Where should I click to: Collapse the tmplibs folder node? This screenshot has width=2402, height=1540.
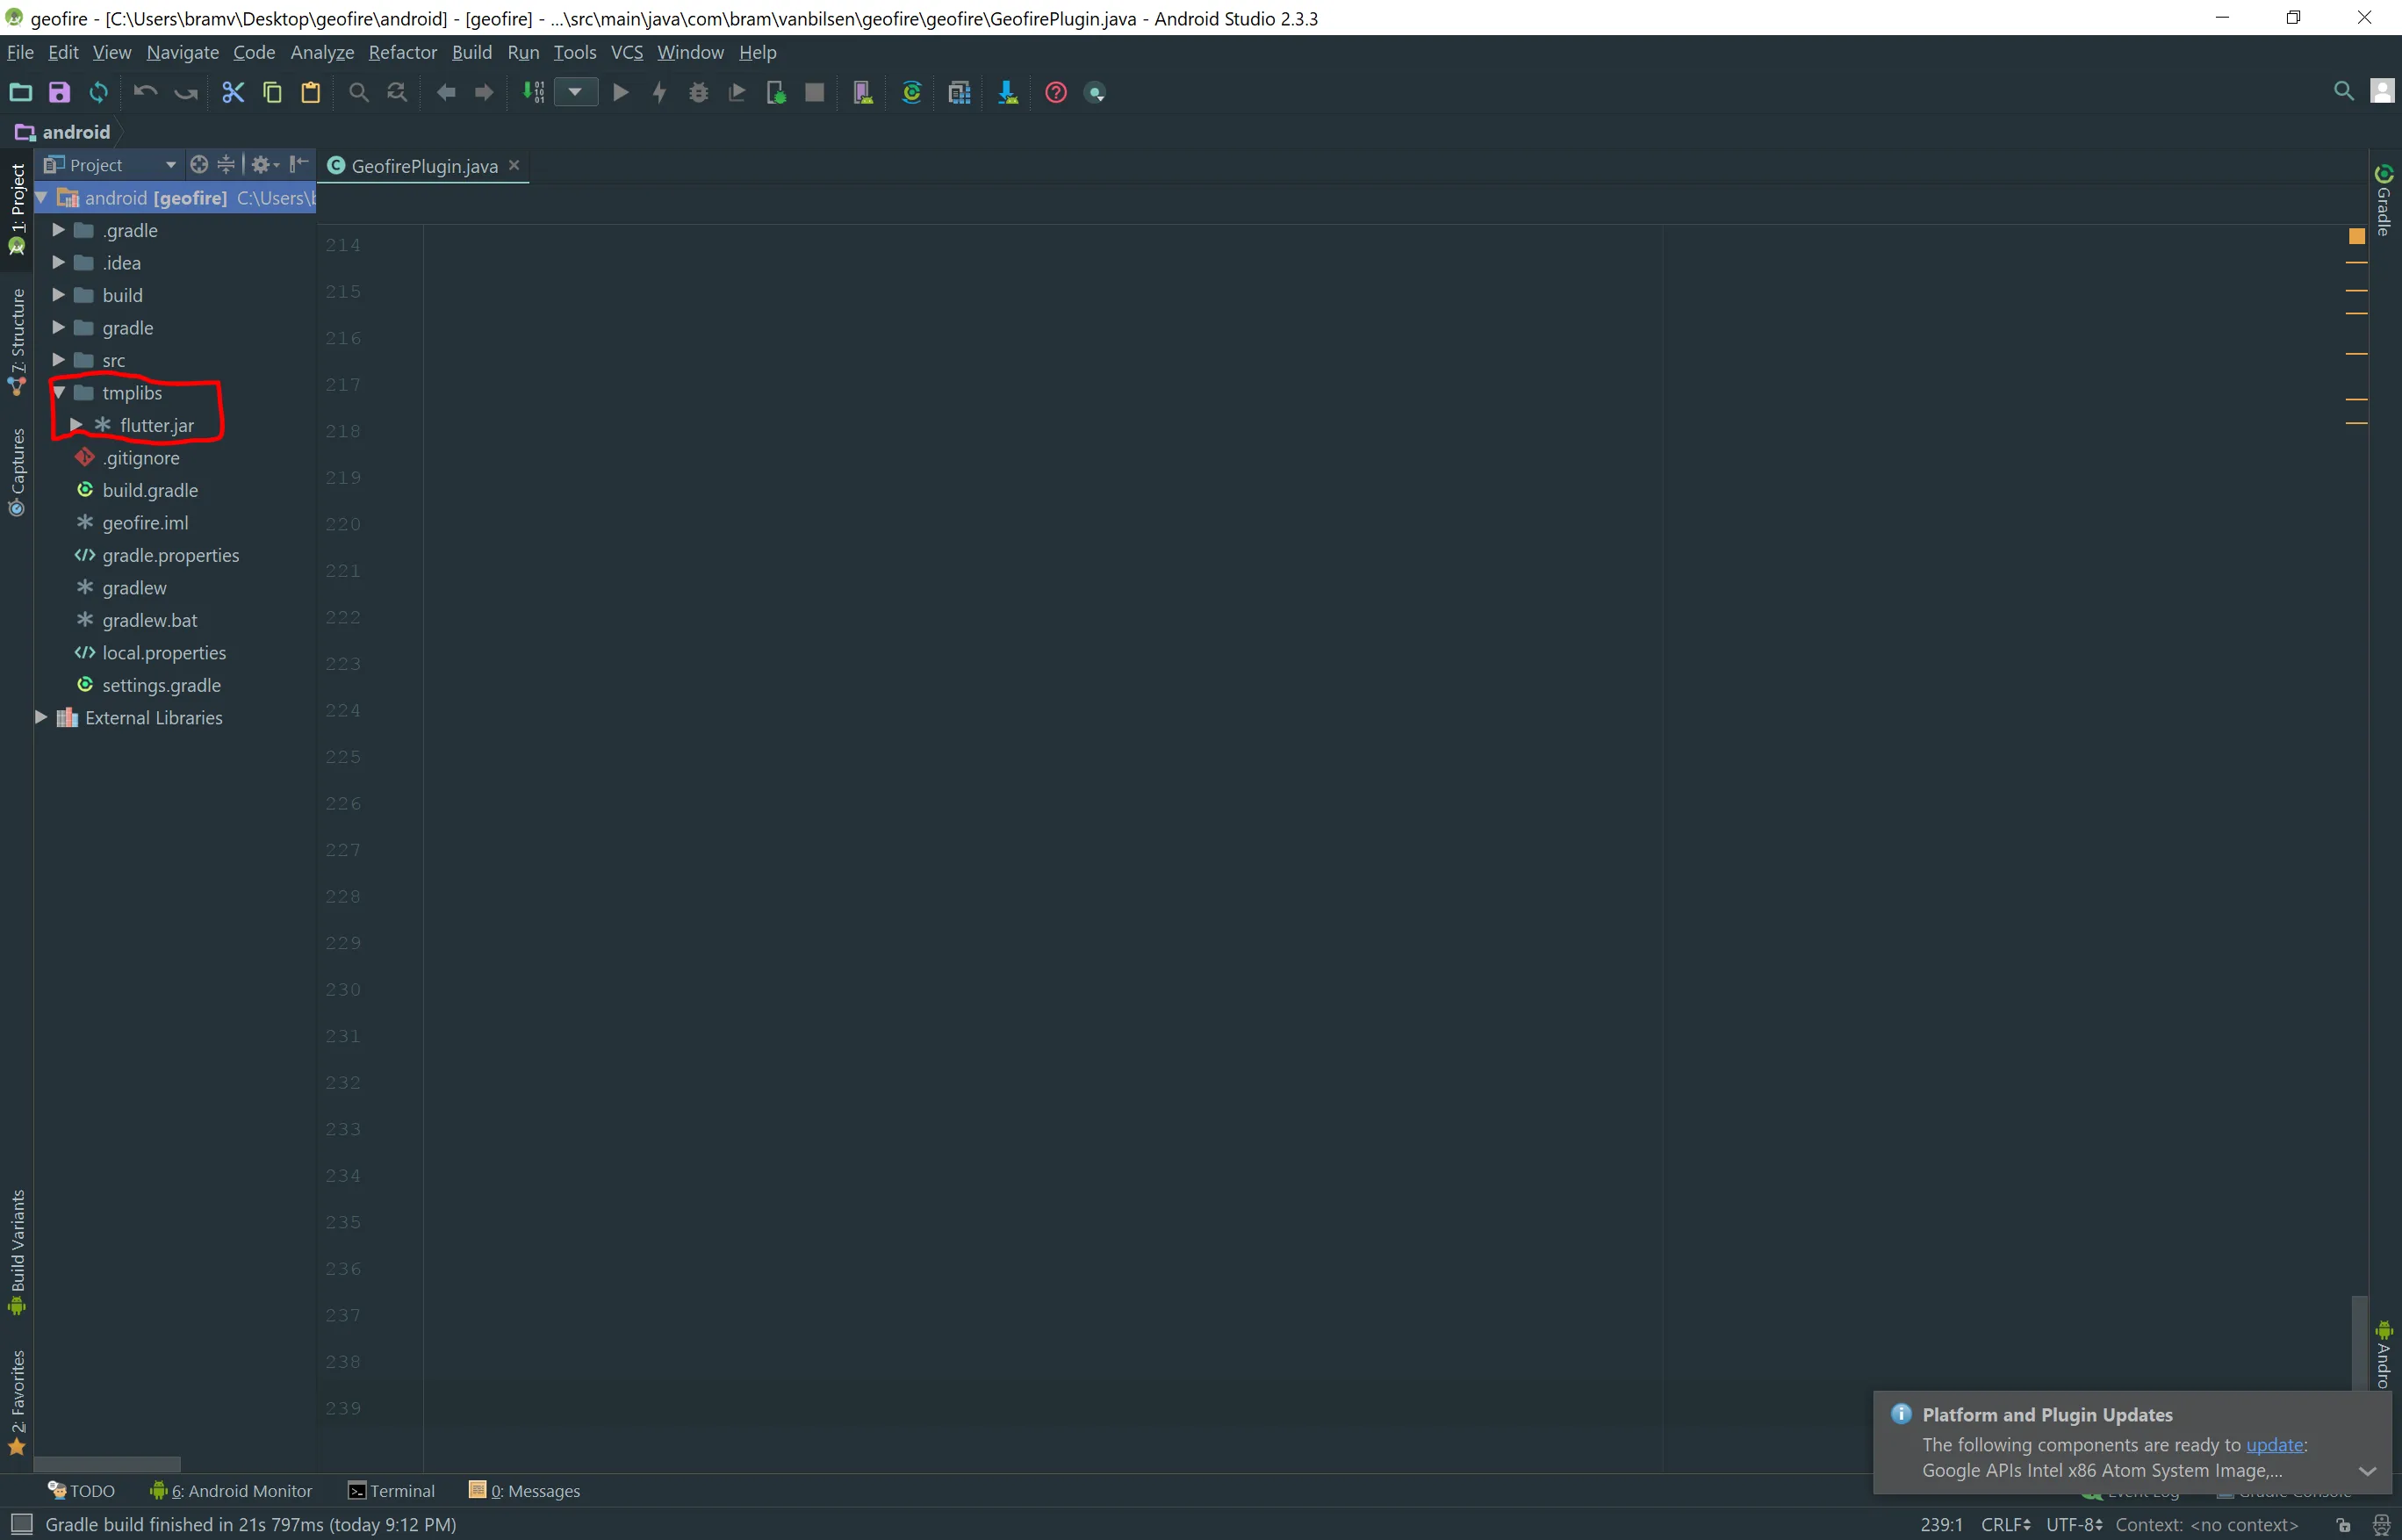59,393
